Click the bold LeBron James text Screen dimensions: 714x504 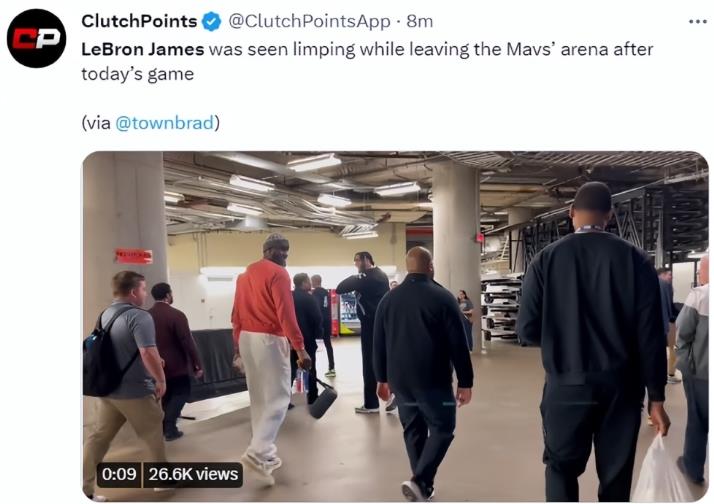(x=143, y=49)
